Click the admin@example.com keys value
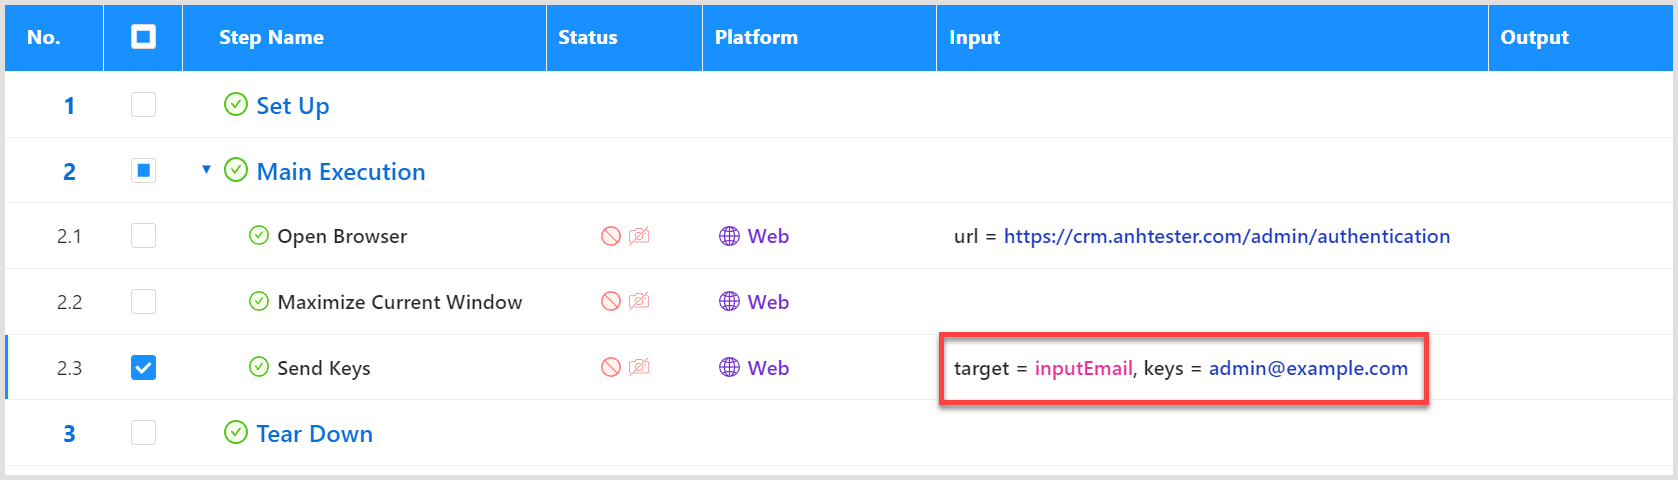Screen dimensions: 1678x480 coord(1308,368)
